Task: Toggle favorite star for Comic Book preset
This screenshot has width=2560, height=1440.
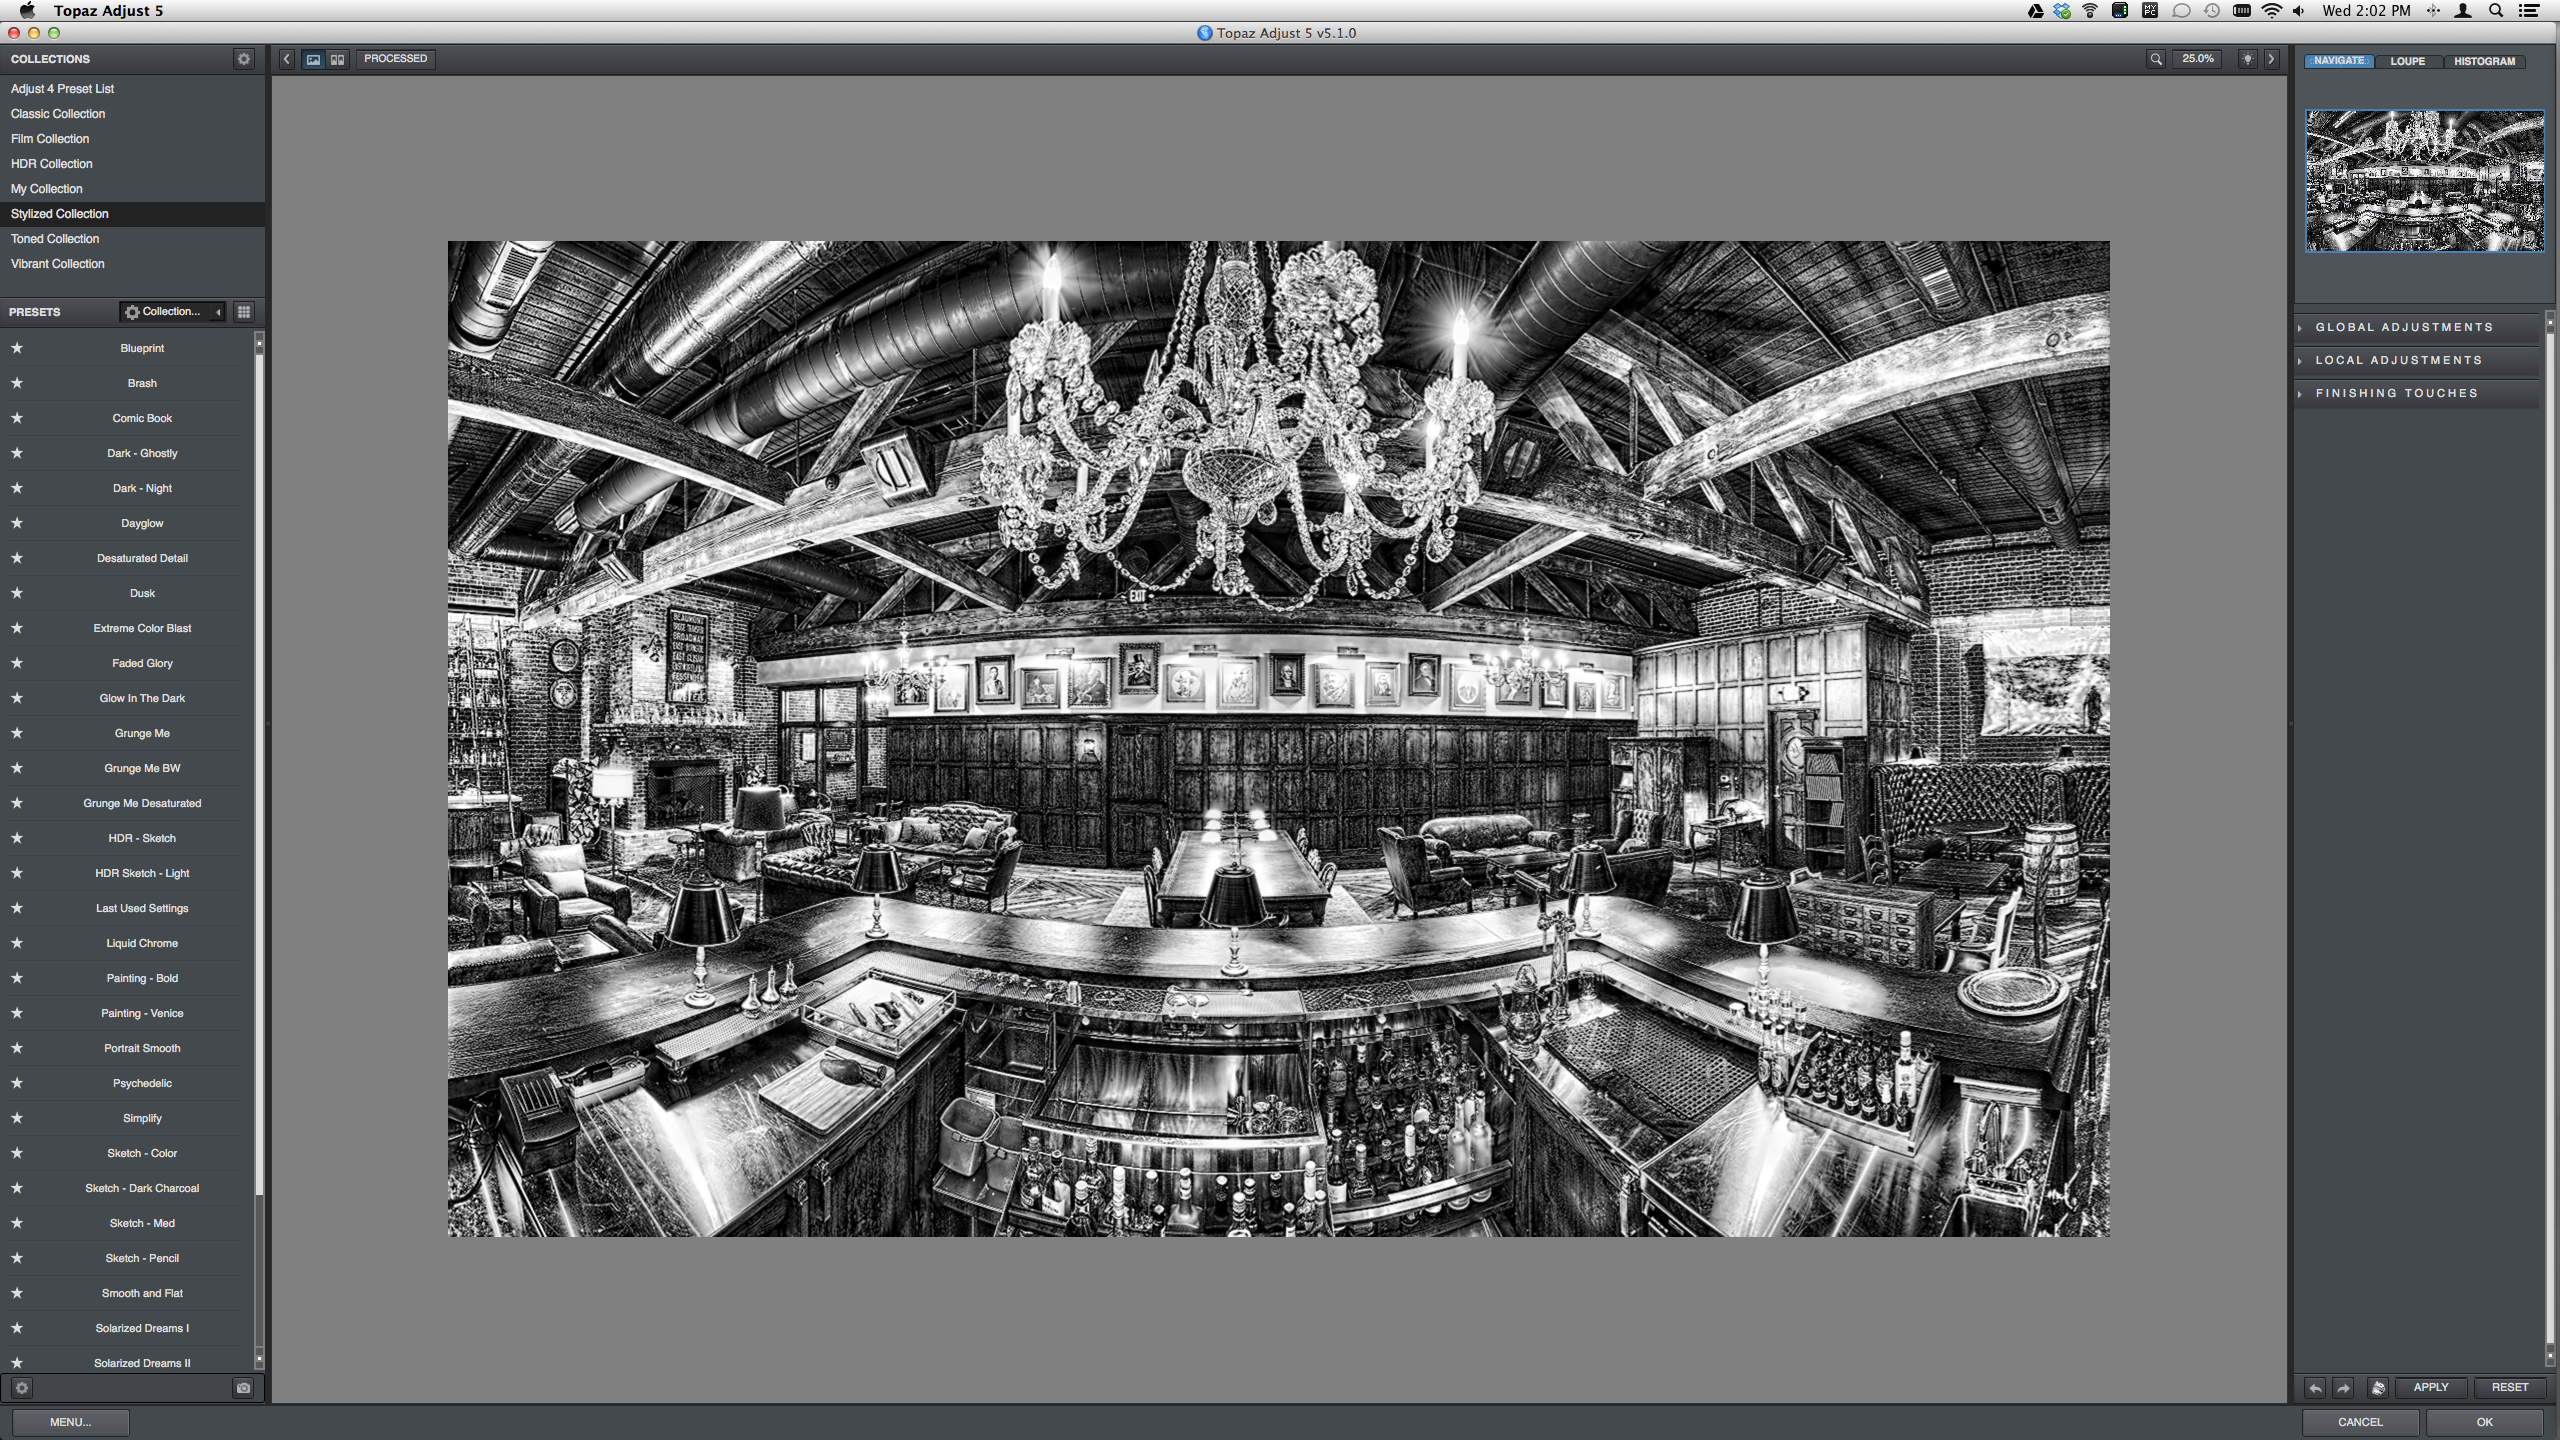Action: coord(17,418)
